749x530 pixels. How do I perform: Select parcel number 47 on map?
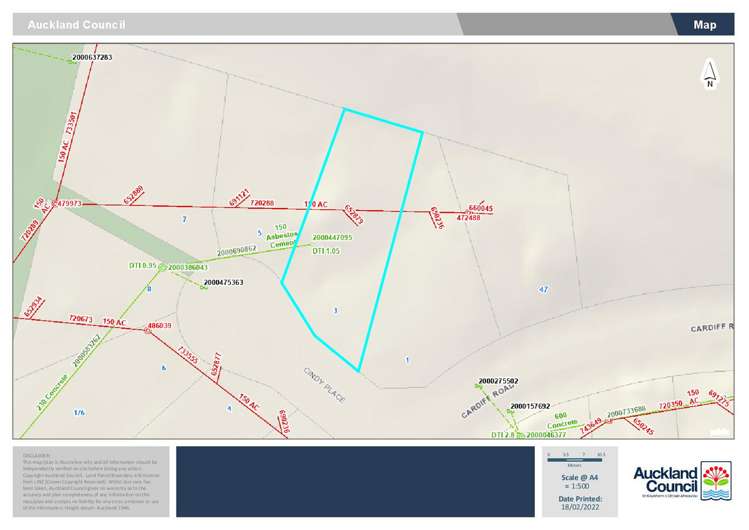click(x=543, y=289)
